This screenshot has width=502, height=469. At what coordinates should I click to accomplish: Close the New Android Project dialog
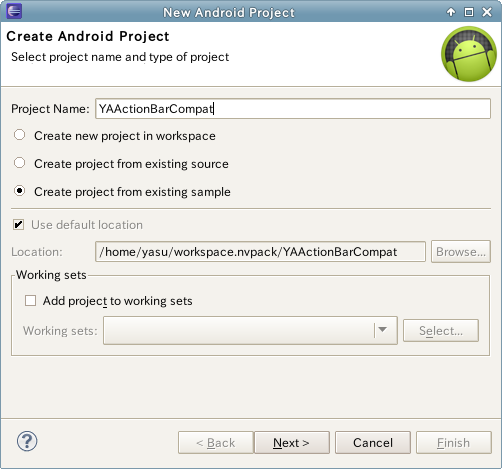[487, 12]
